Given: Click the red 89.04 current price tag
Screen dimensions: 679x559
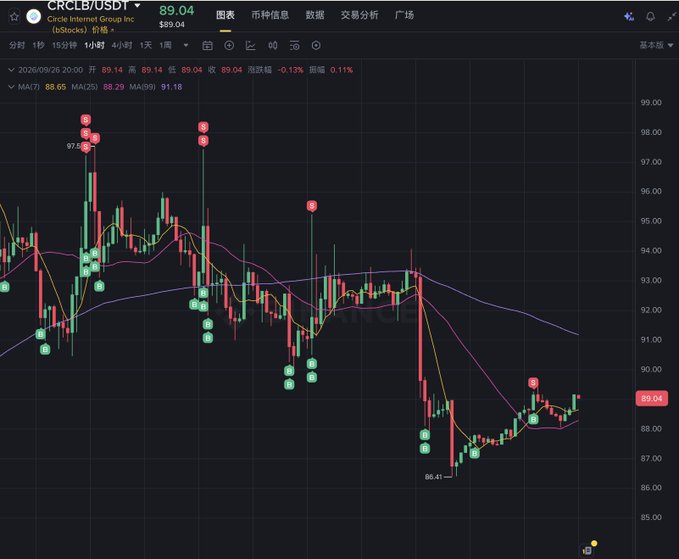Looking at the screenshot, I should point(652,398).
